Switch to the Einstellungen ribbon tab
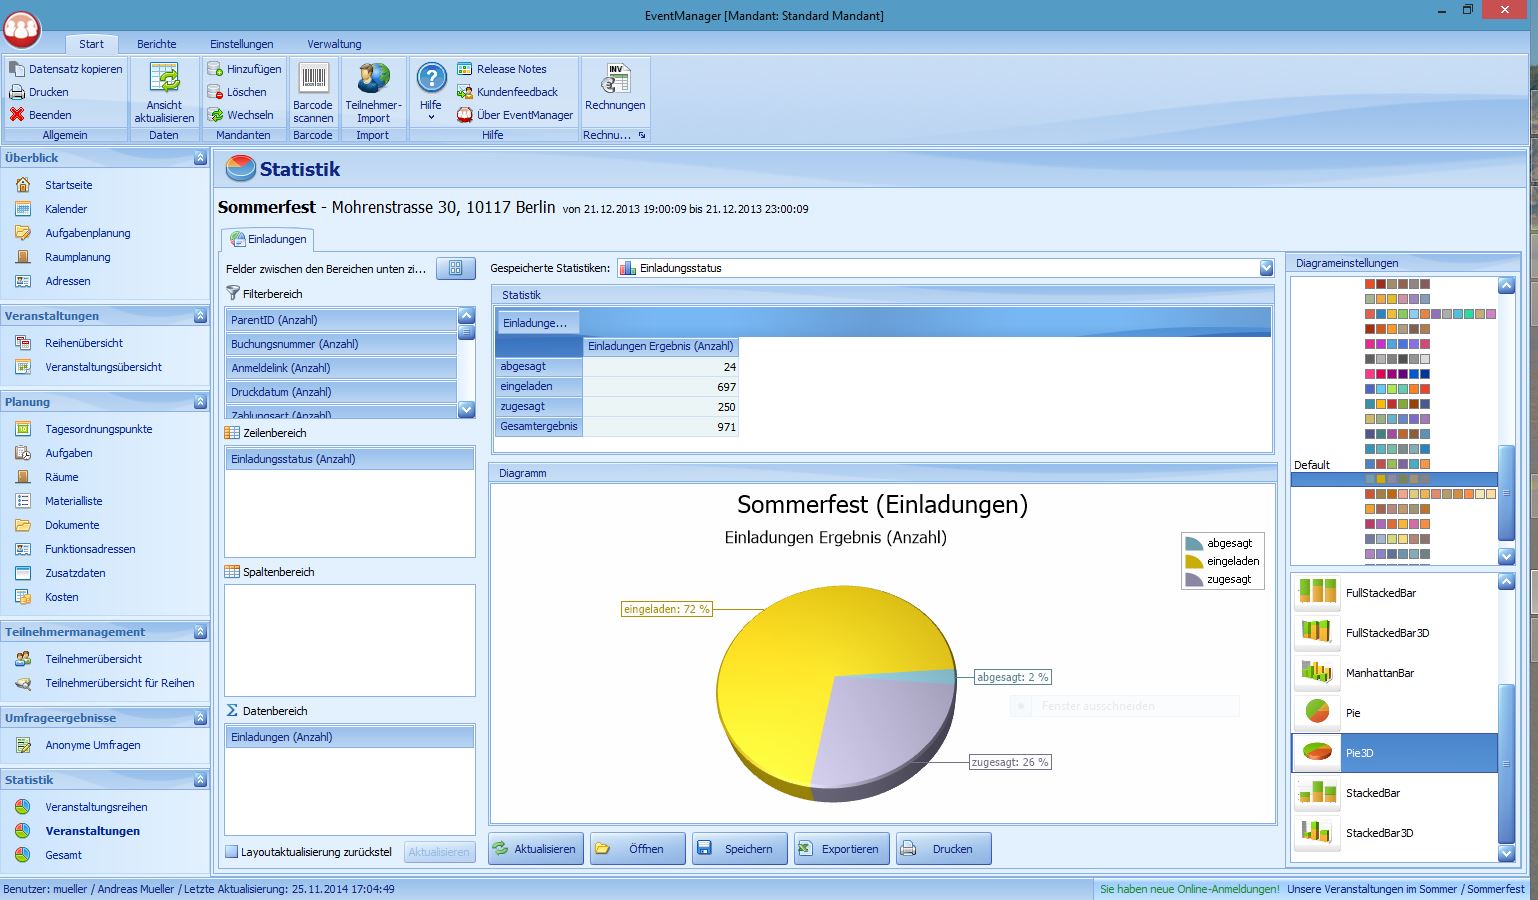1538x900 pixels. point(241,44)
